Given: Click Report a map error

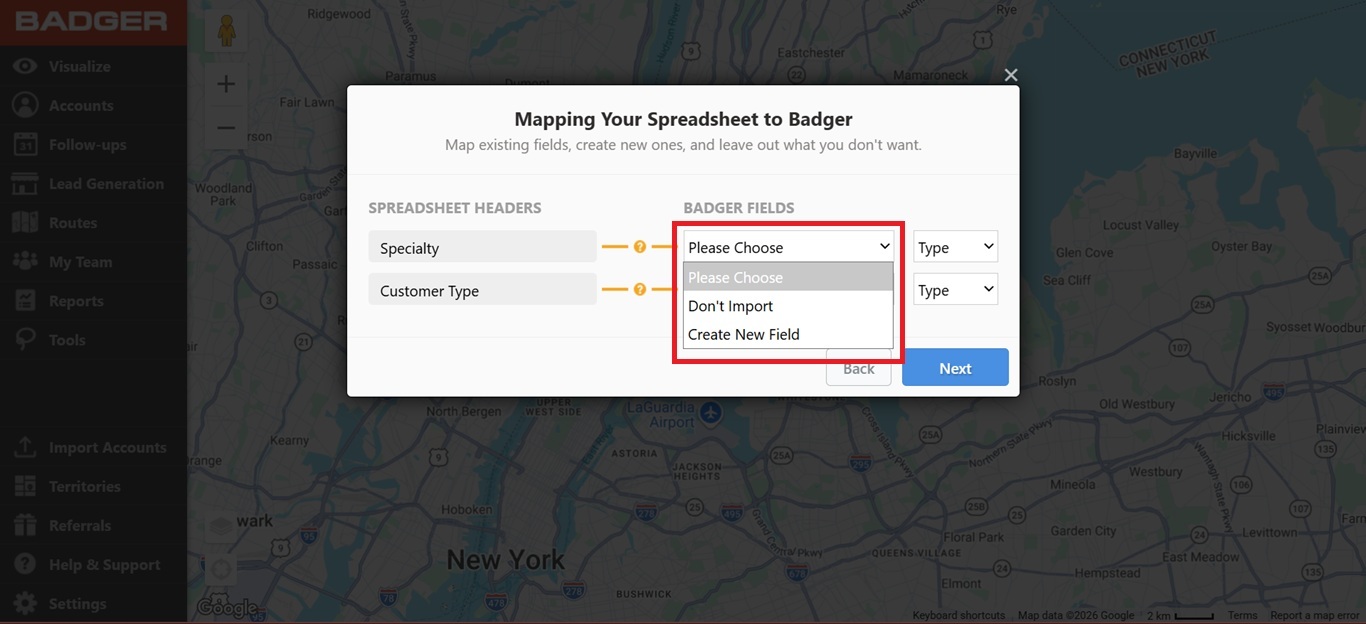Looking at the screenshot, I should [x=1315, y=616].
